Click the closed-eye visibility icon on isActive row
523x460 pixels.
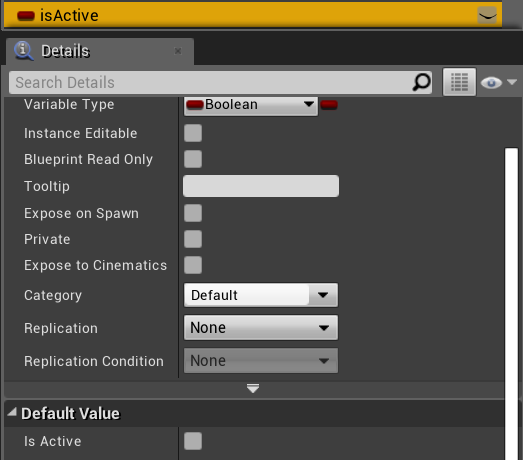(487, 16)
